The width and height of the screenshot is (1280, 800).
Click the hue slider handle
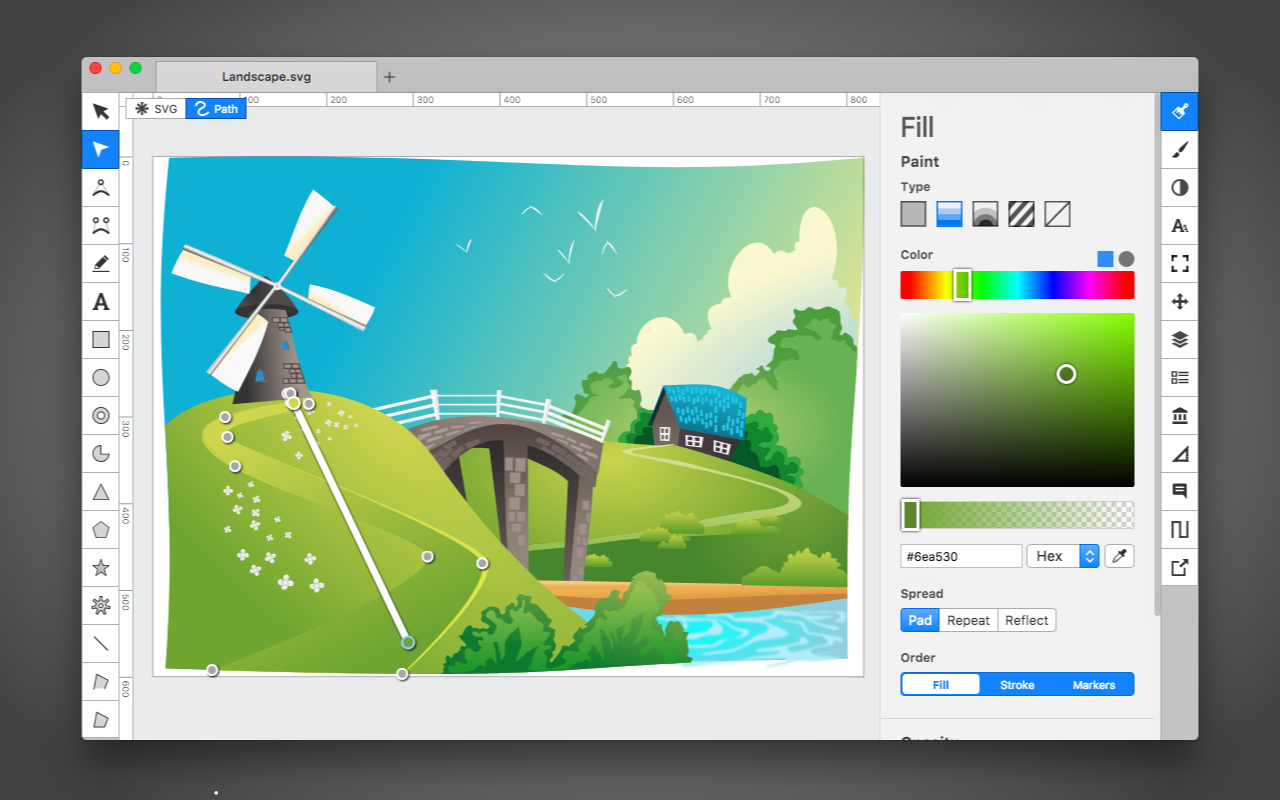(x=962, y=285)
